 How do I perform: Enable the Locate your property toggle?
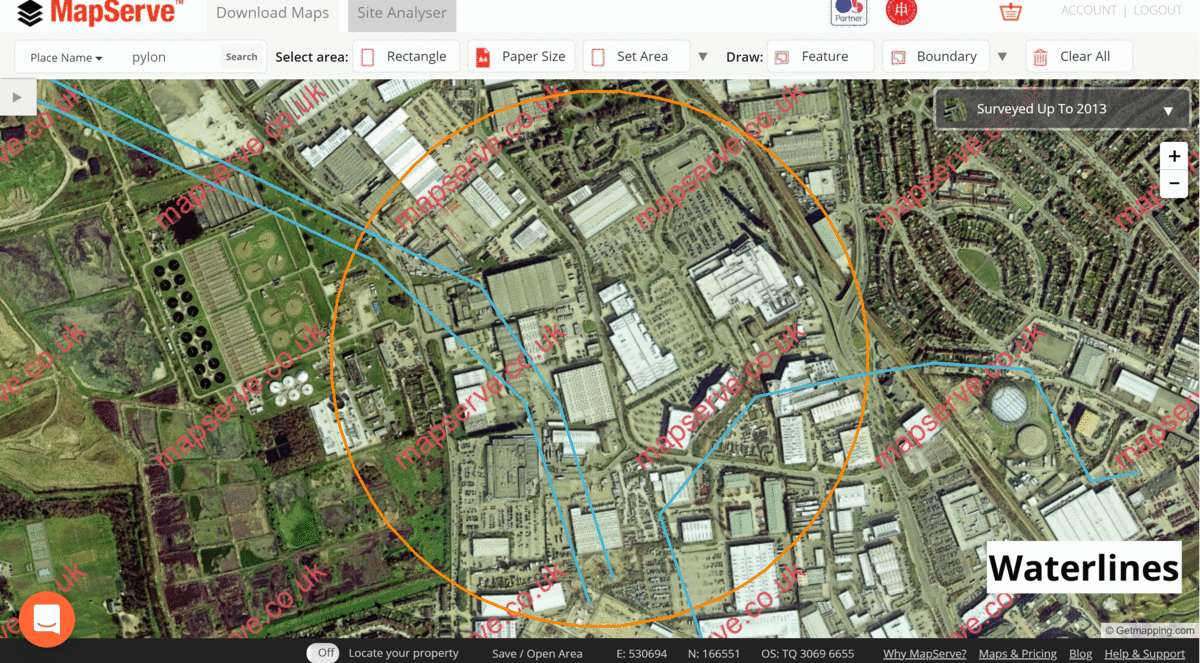coord(322,652)
